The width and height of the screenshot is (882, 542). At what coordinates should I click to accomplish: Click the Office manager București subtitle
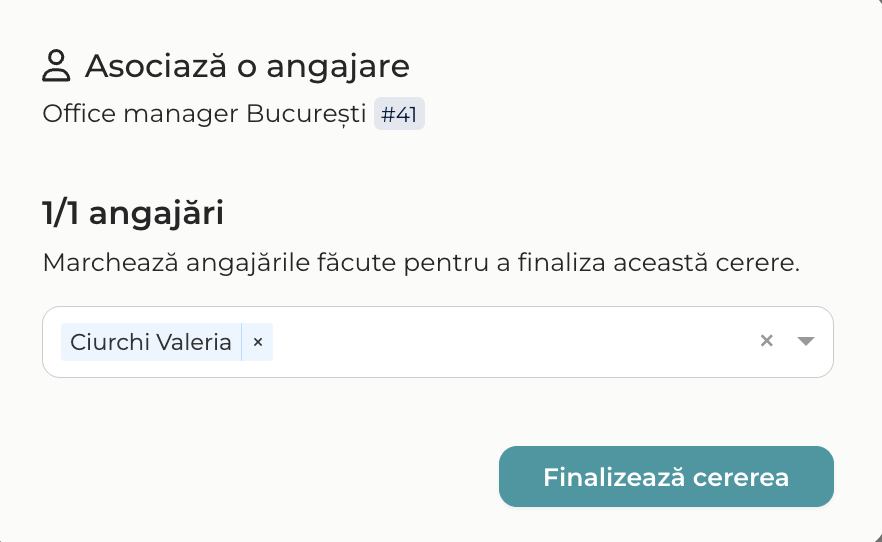(x=204, y=114)
